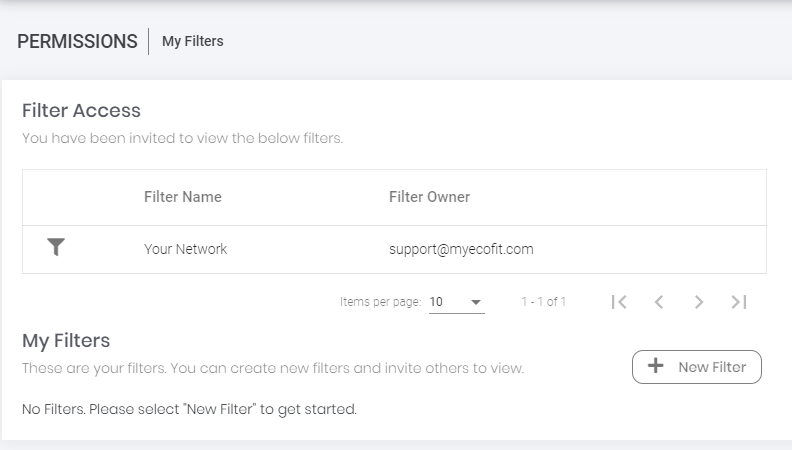Go to the previous page of filters
Viewport: 792px width, 450px height.
click(659, 302)
